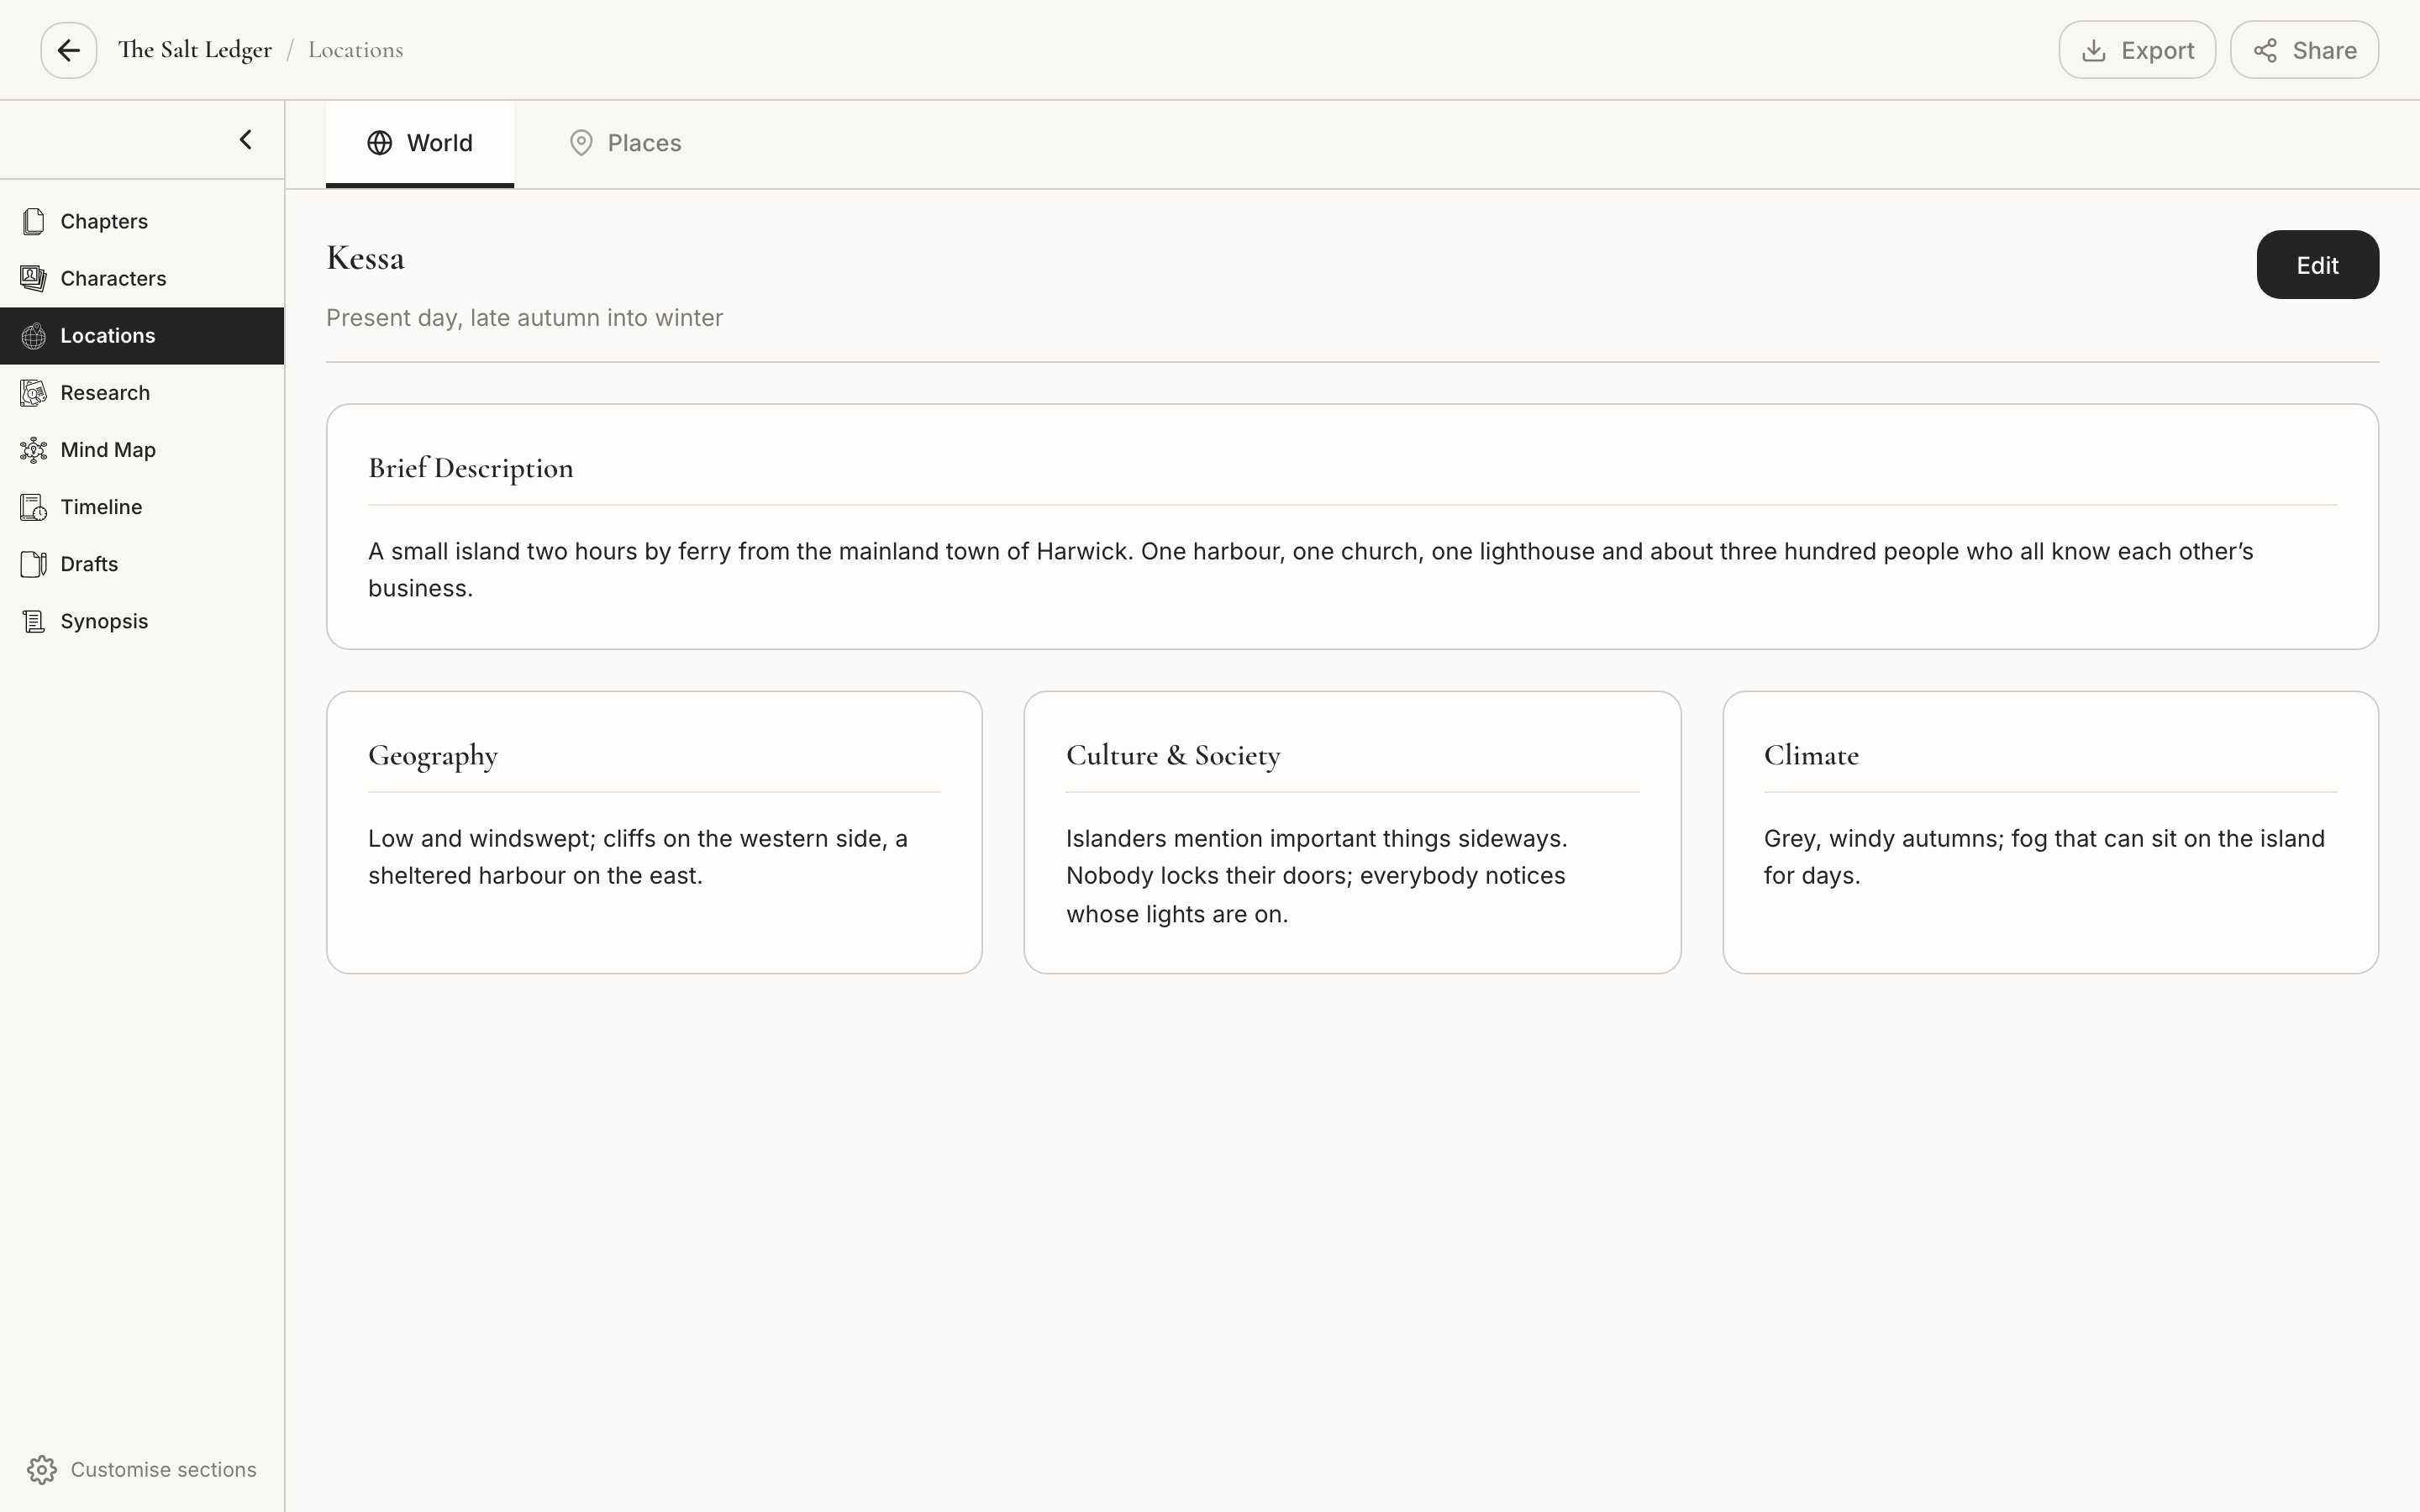The image size is (2420, 1512).
Task: Click the Share button label
Action: (x=2324, y=50)
